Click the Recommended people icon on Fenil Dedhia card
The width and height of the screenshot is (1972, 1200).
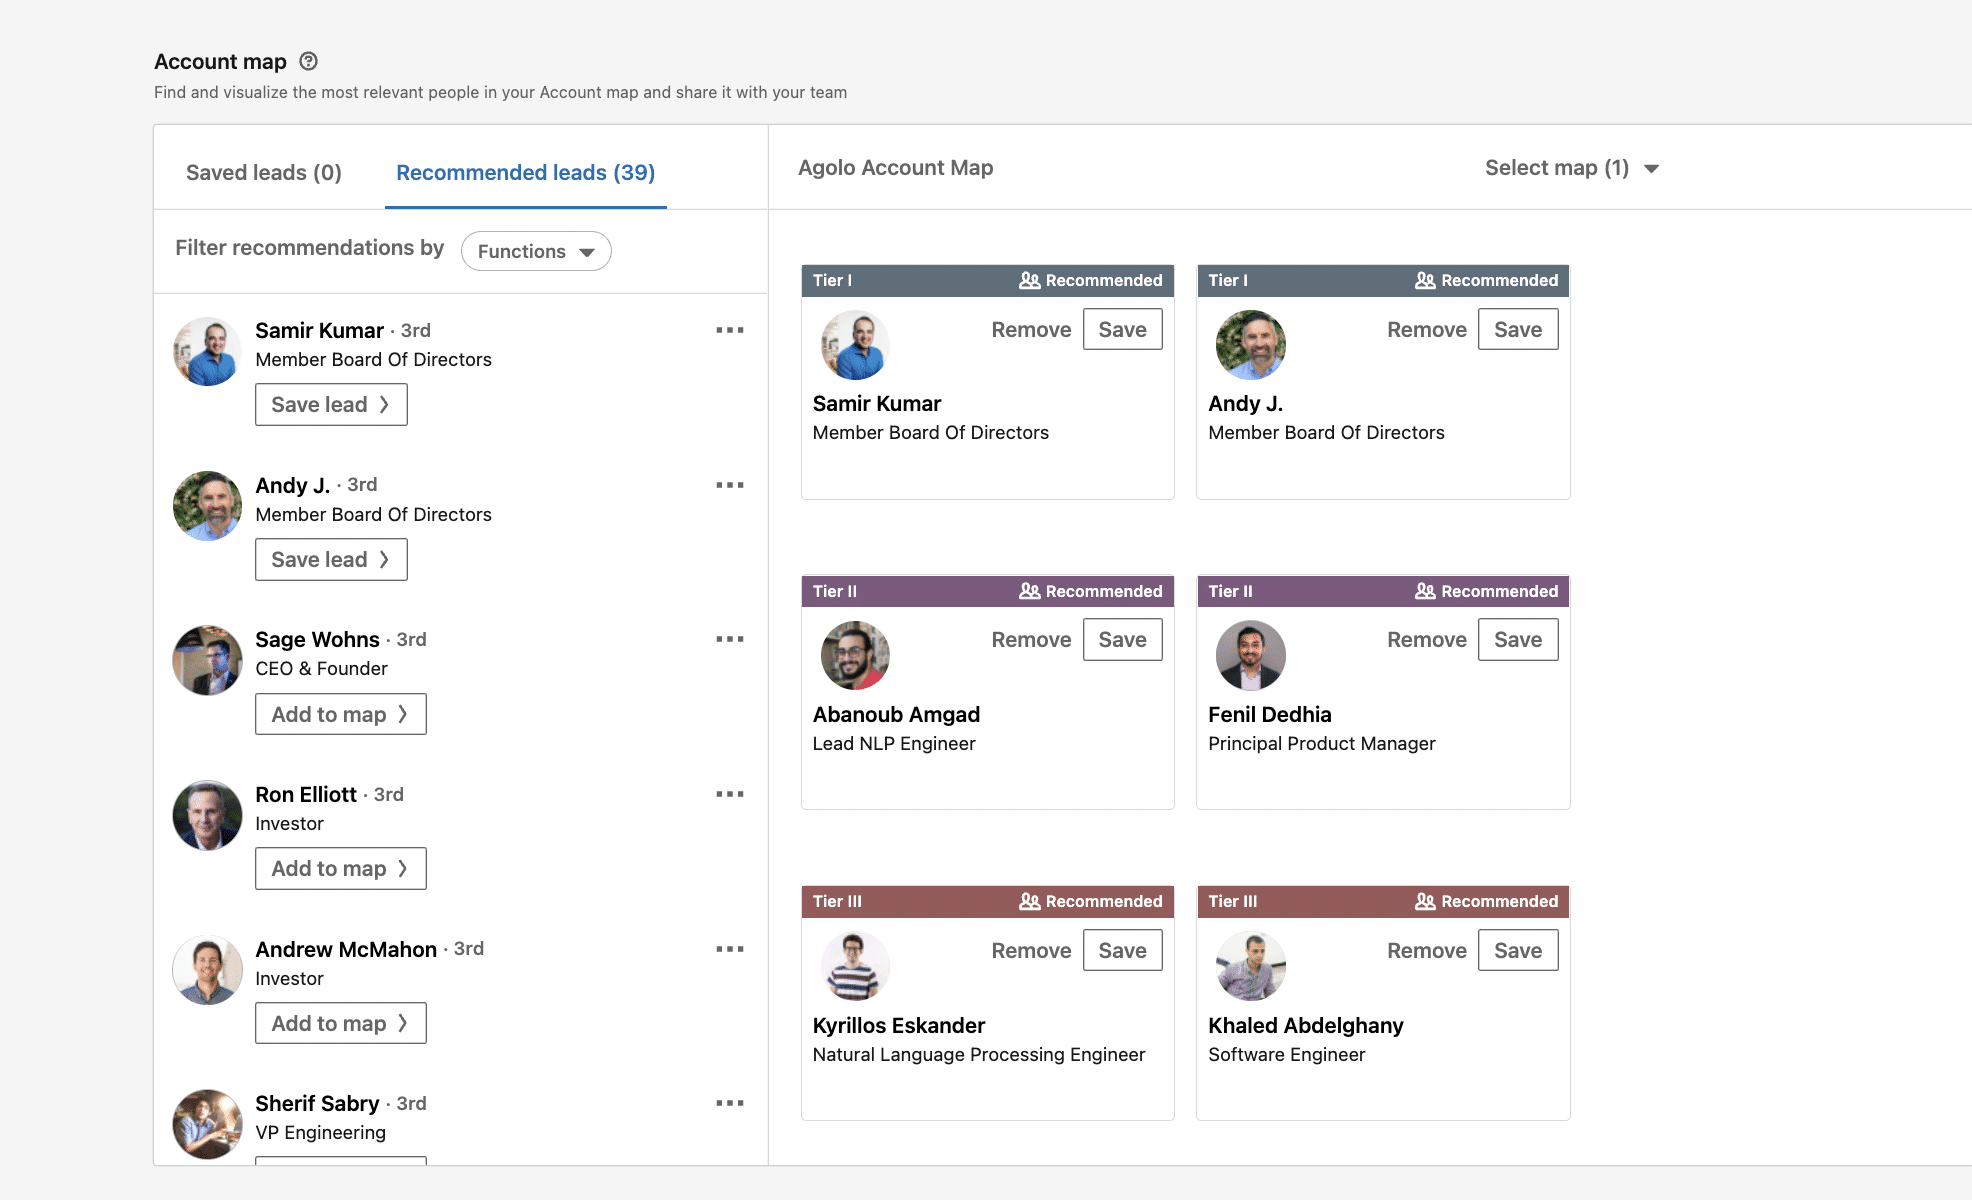(x=1425, y=591)
